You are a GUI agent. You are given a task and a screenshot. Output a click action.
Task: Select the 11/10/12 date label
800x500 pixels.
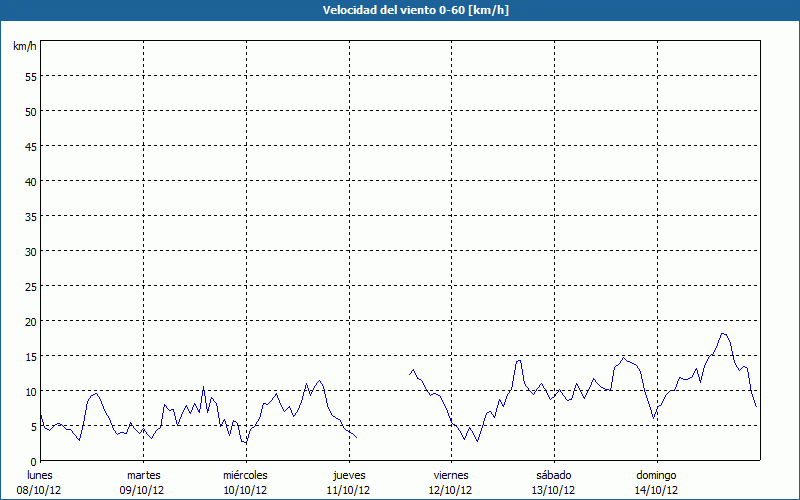pos(348,490)
